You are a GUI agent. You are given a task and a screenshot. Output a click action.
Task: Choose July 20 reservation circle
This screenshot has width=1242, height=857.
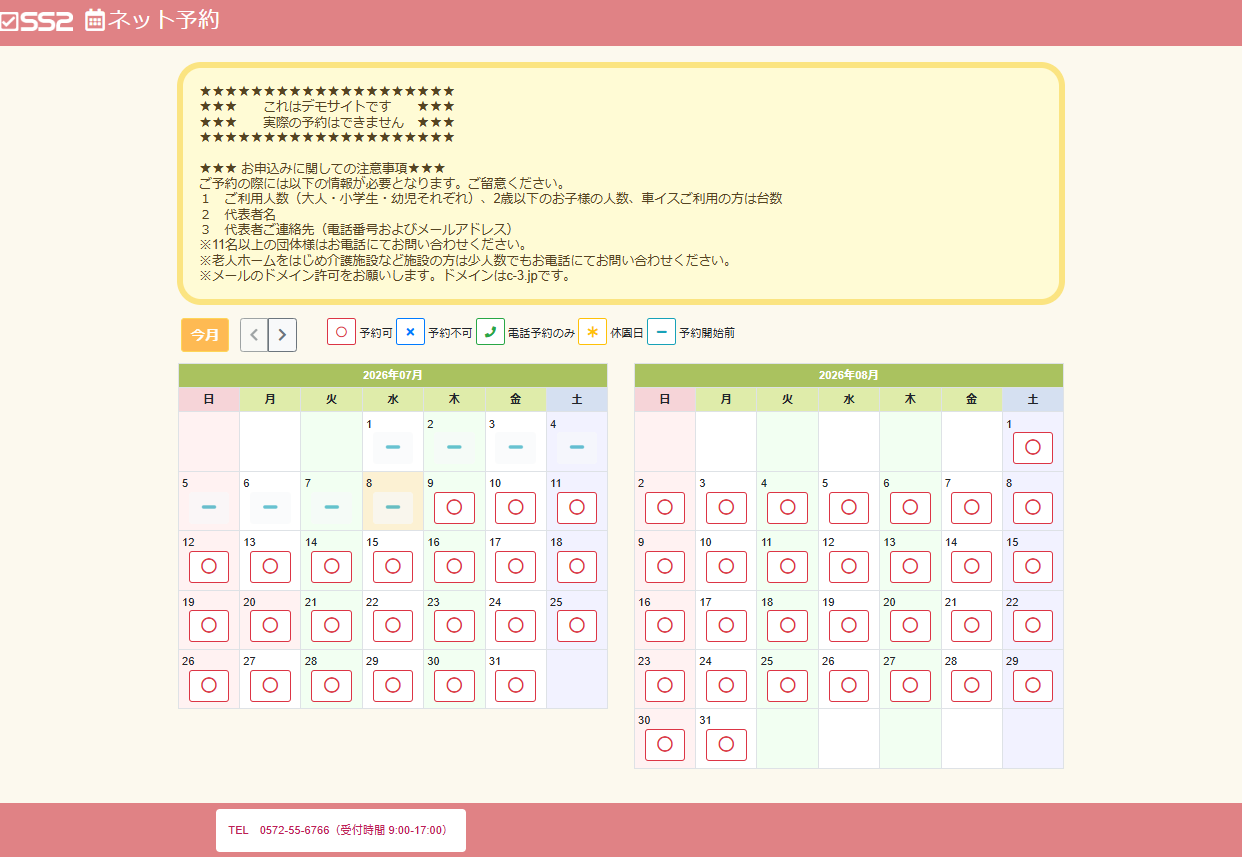point(270,626)
